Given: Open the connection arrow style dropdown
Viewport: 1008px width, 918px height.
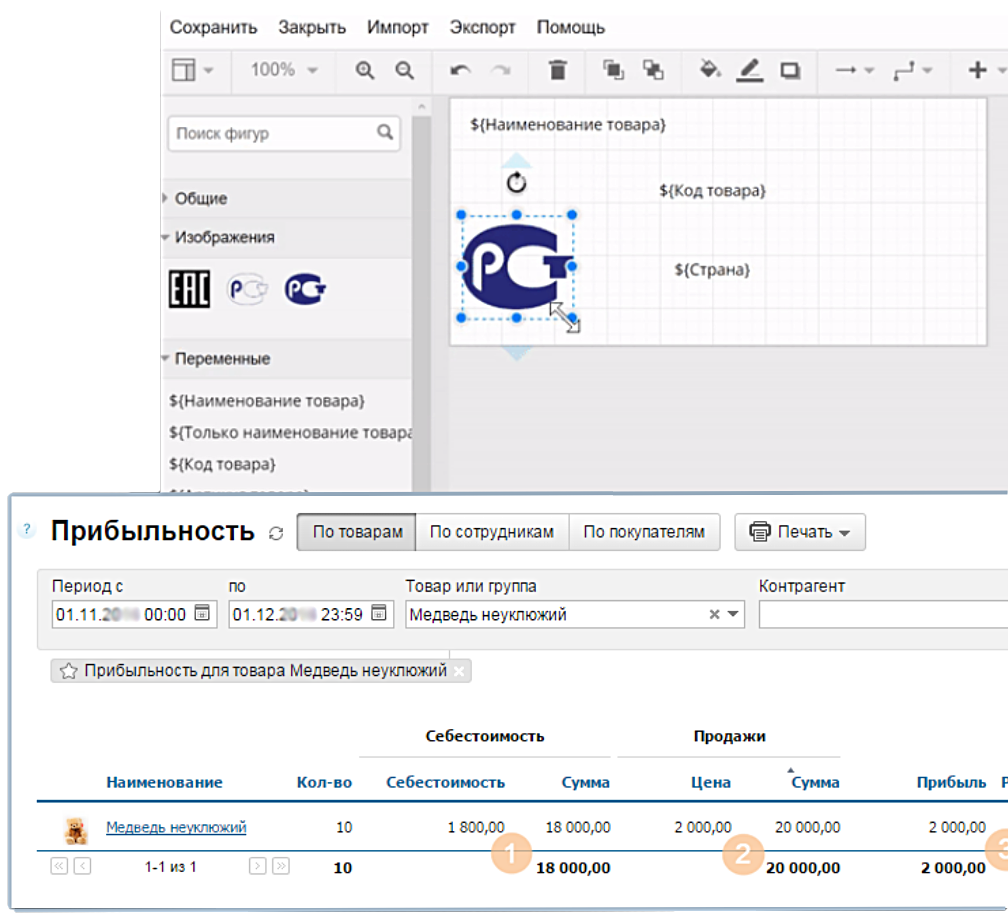Looking at the screenshot, I should (x=854, y=69).
